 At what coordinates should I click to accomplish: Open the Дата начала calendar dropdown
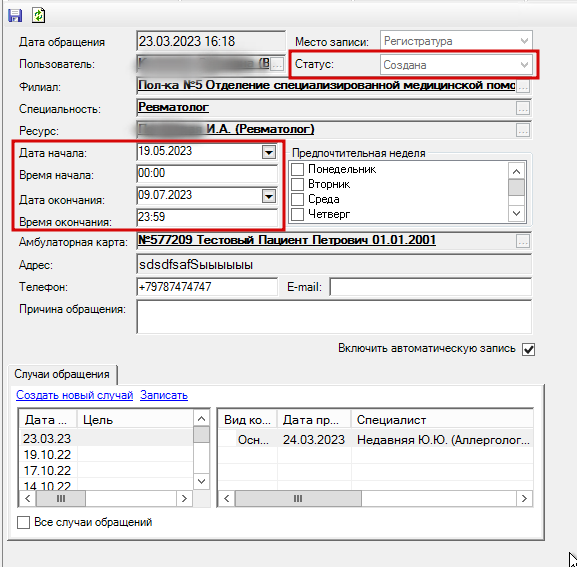(x=269, y=152)
